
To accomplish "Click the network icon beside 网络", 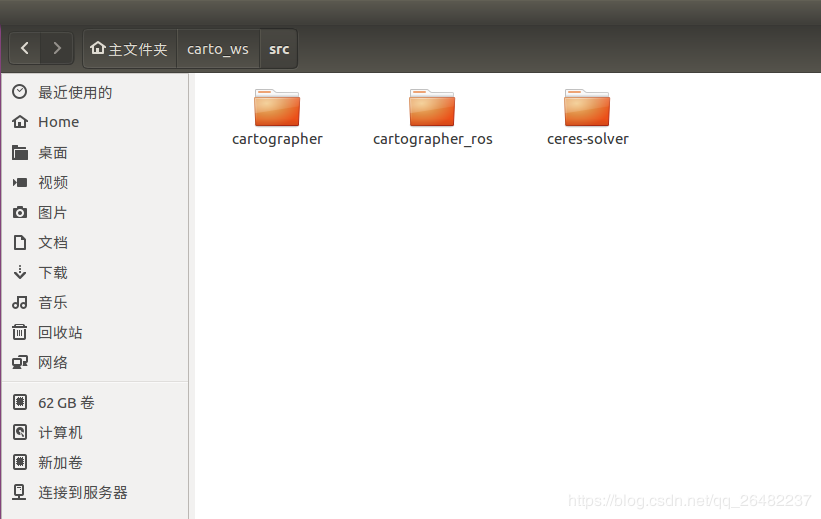I will [20, 362].
